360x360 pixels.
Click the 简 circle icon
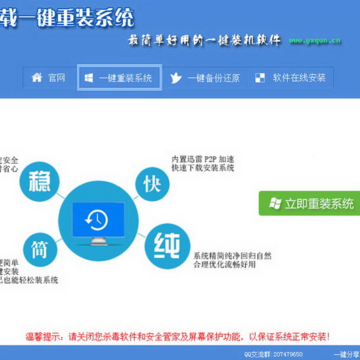tap(40, 250)
